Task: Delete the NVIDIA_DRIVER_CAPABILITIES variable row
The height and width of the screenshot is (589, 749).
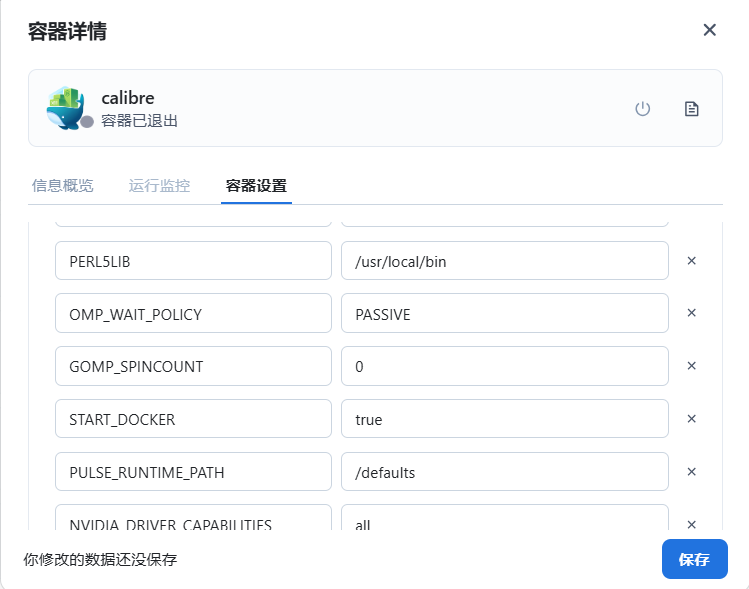Action: [x=691, y=524]
